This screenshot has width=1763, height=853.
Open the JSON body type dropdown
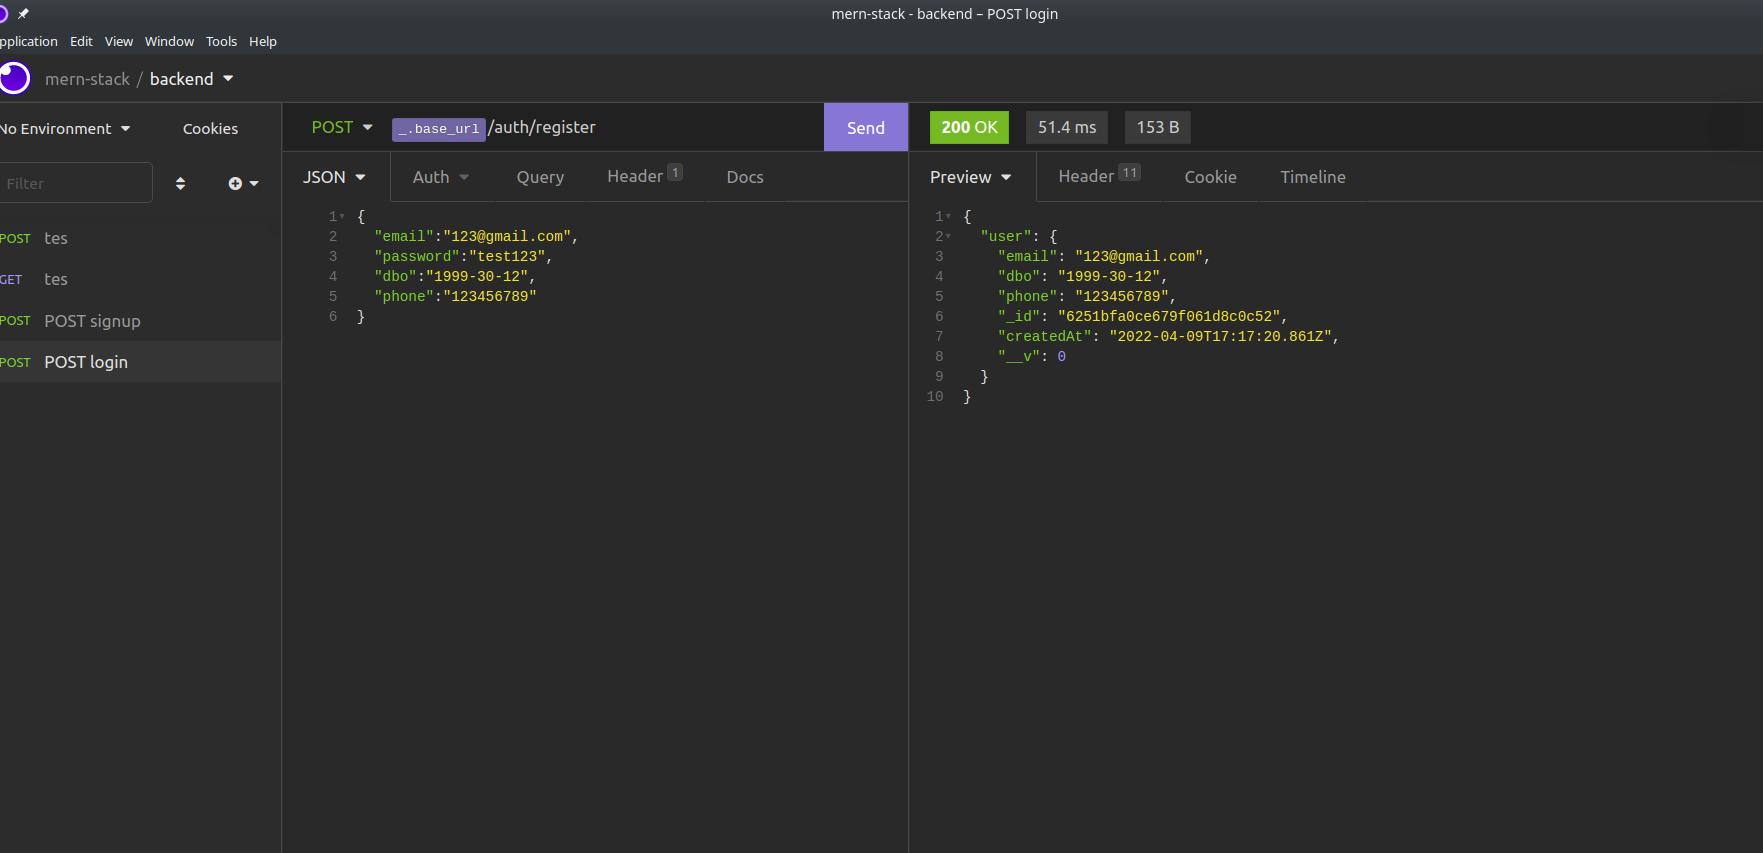335,177
